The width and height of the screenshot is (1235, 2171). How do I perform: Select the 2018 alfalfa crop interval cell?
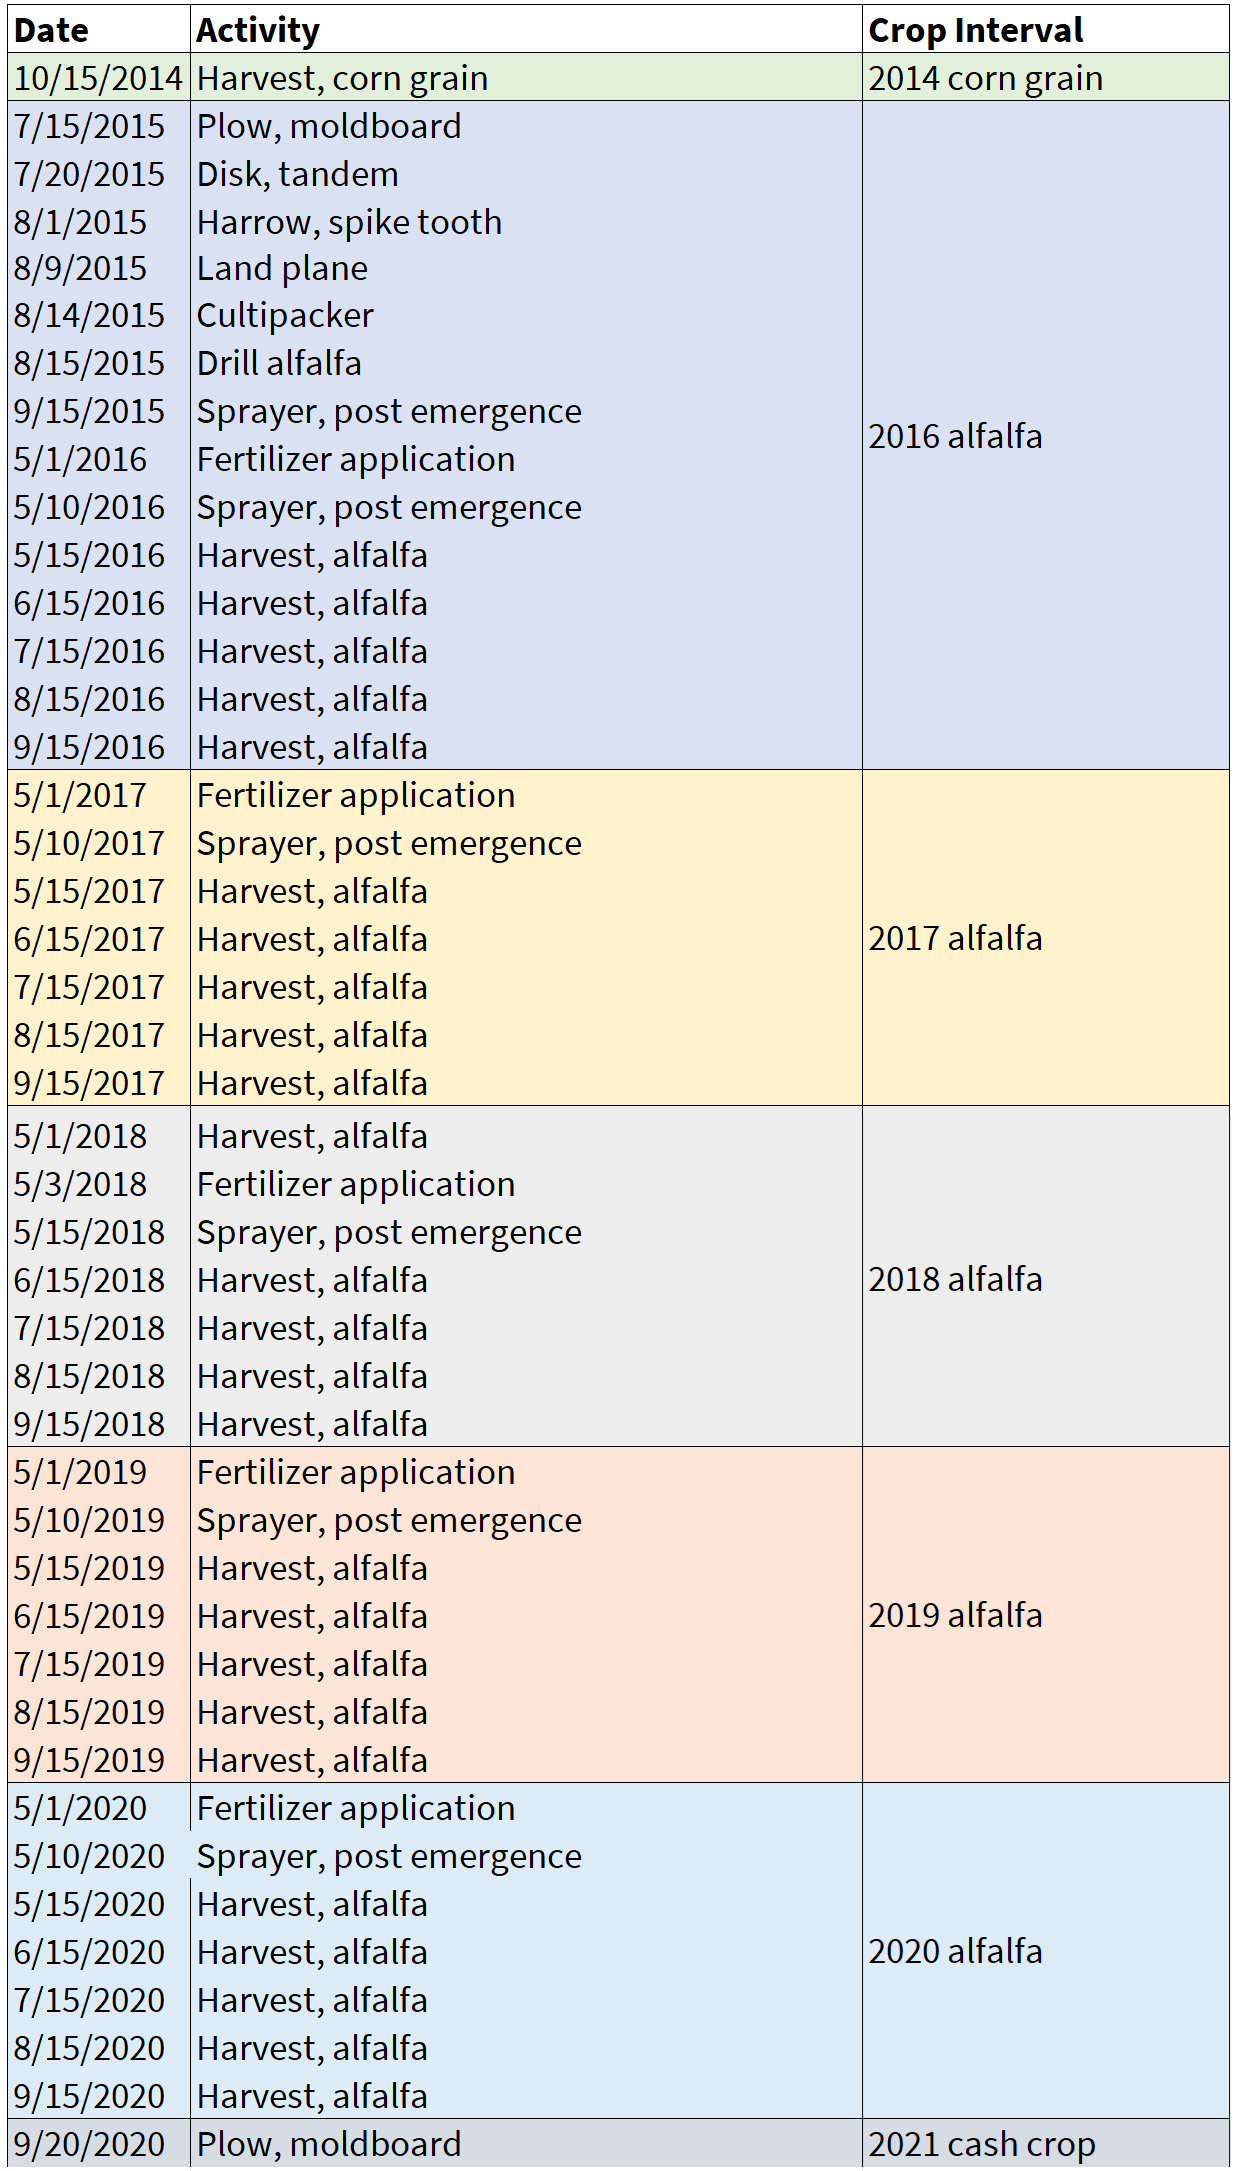[955, 1279]
